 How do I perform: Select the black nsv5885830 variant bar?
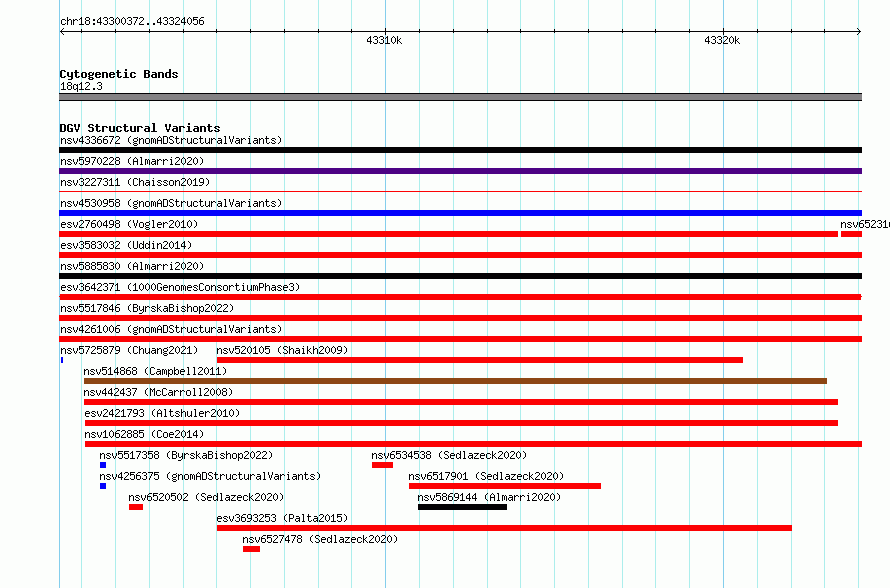click(x=460, y=276)
